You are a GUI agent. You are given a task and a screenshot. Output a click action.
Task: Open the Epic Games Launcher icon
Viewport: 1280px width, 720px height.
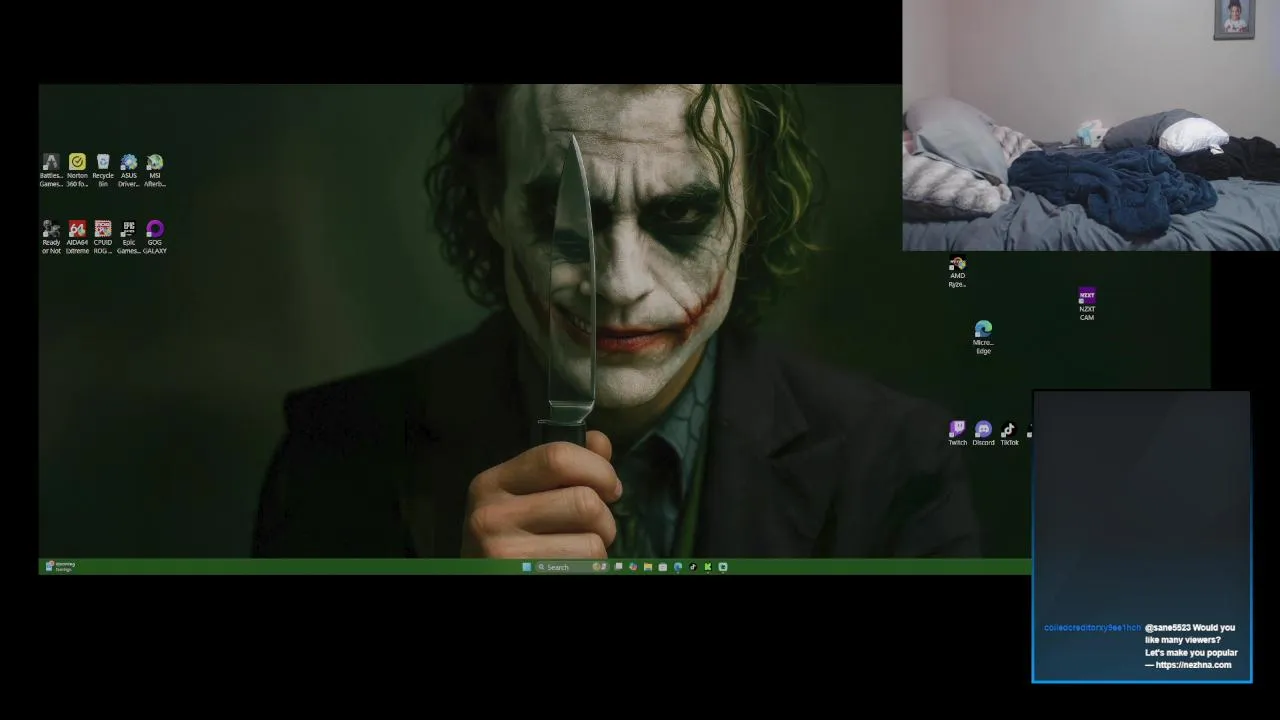point(129,237)
